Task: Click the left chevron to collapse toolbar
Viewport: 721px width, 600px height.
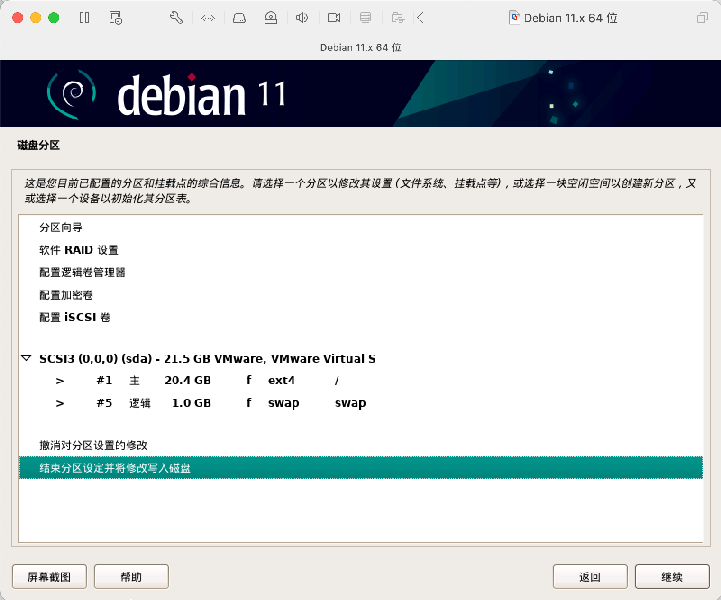Action: tap(420, 18)
